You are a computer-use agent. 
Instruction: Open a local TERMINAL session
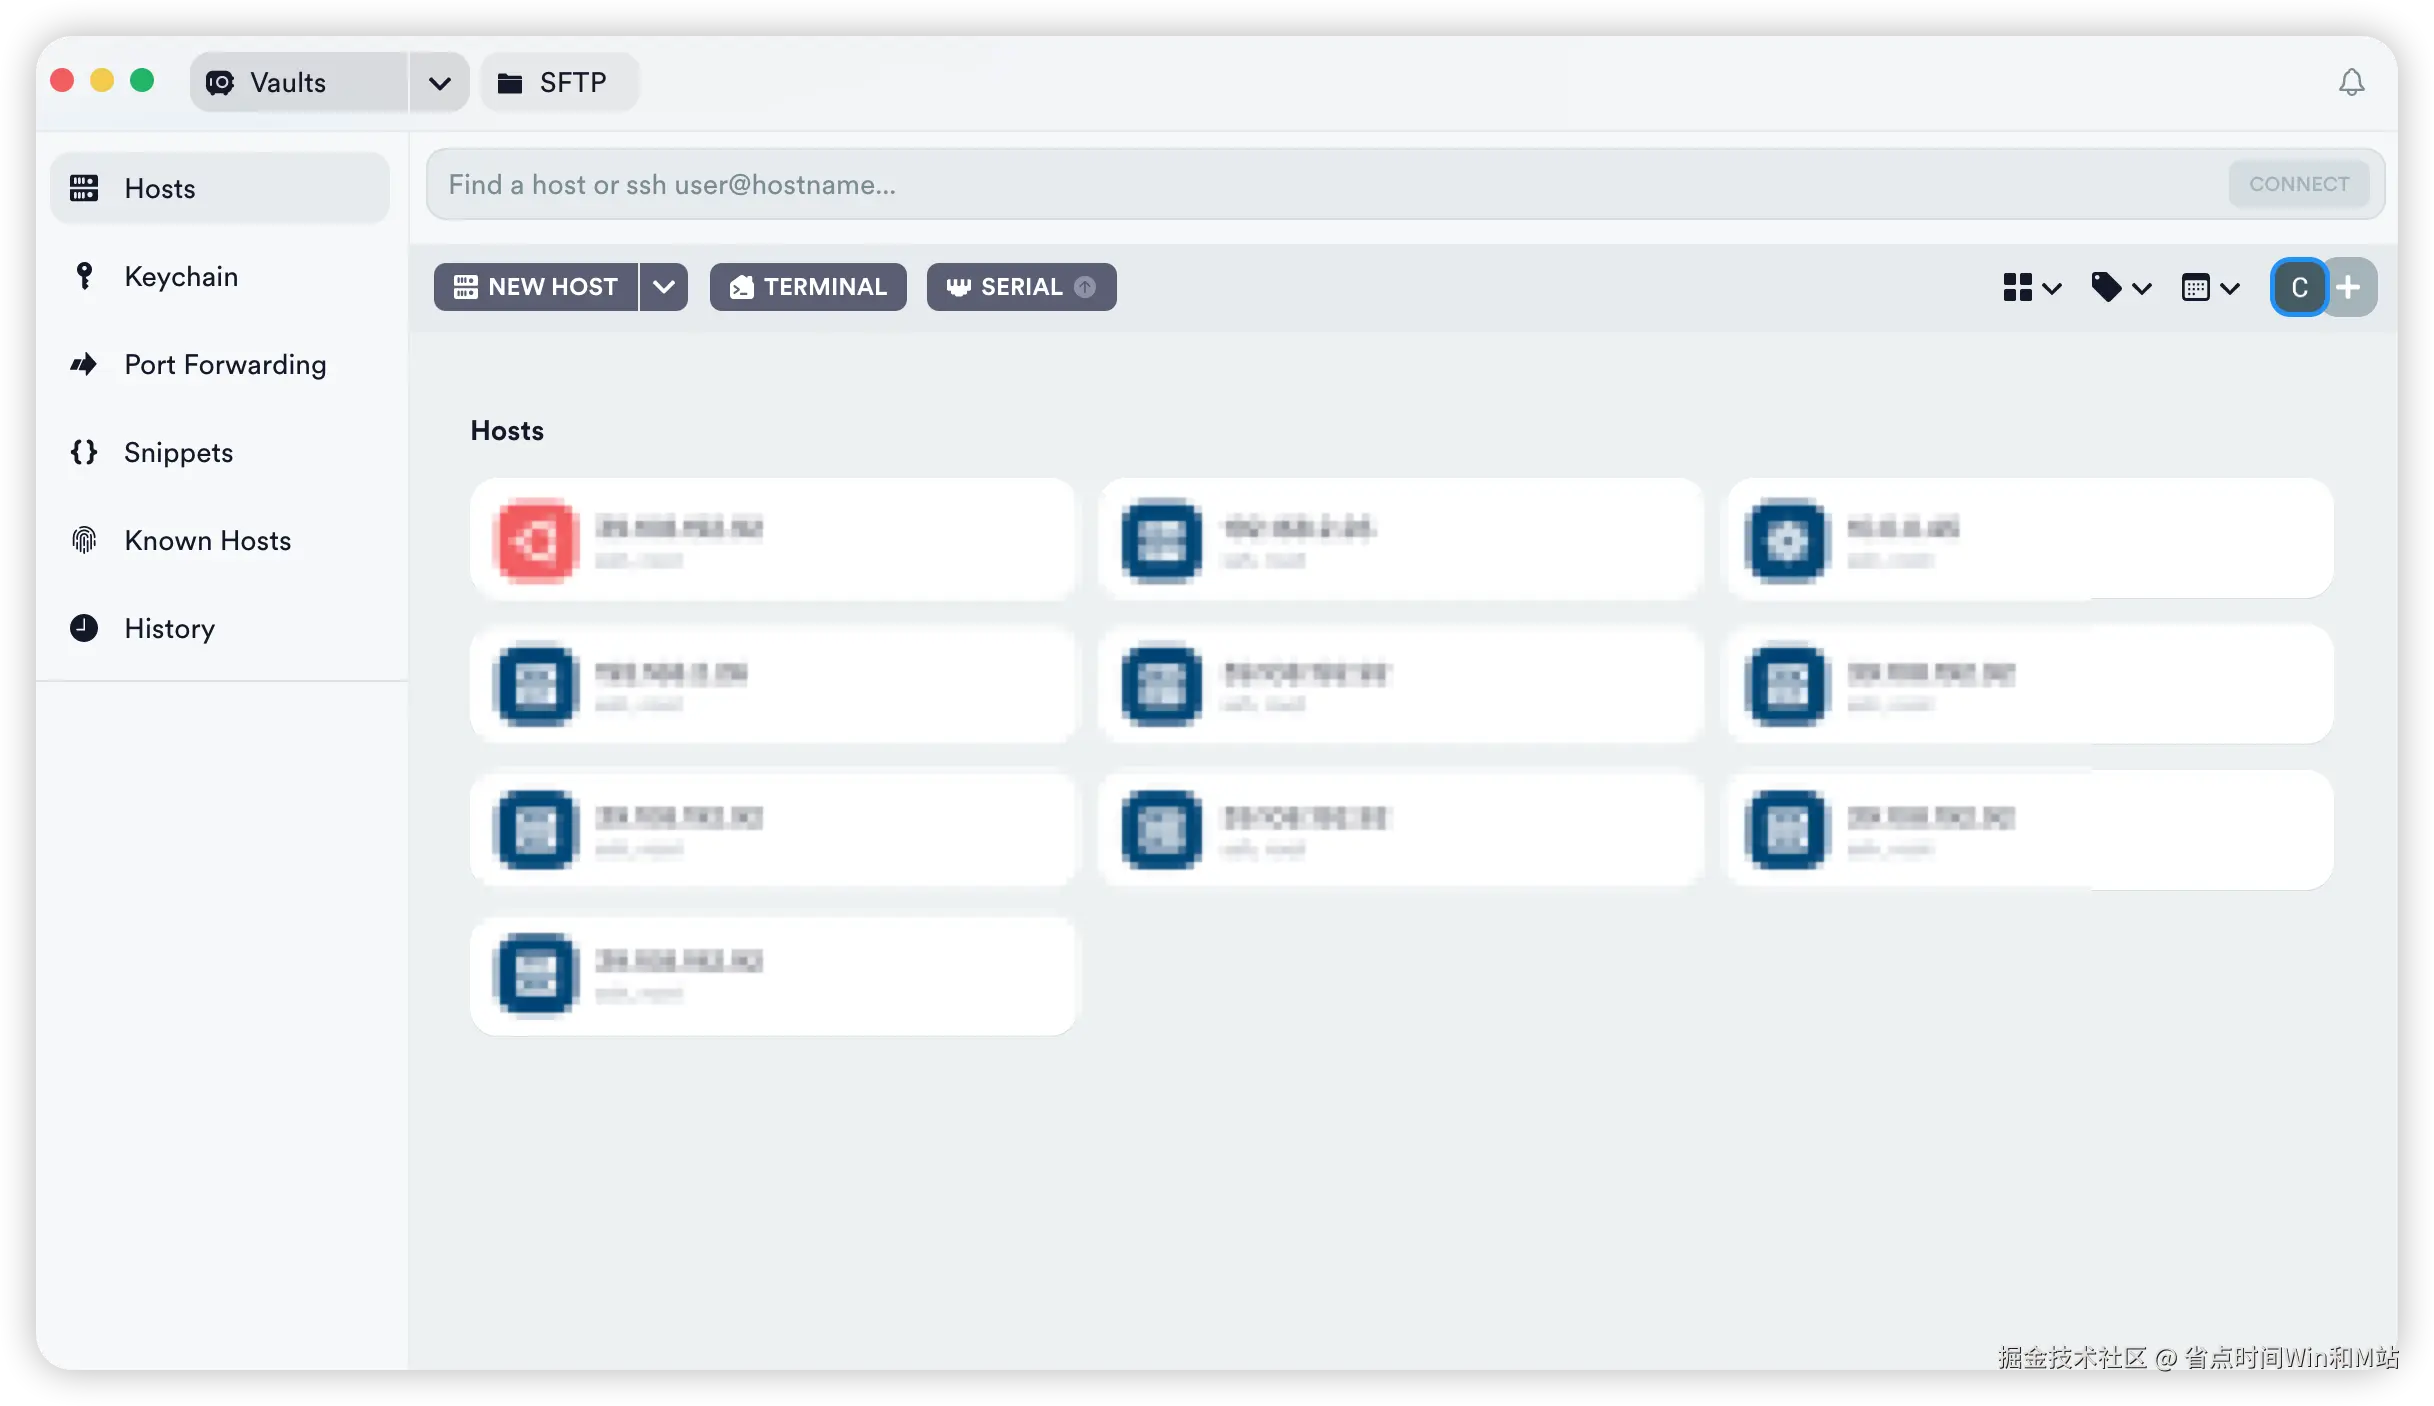pyautogui.click(x=808, y=287)
